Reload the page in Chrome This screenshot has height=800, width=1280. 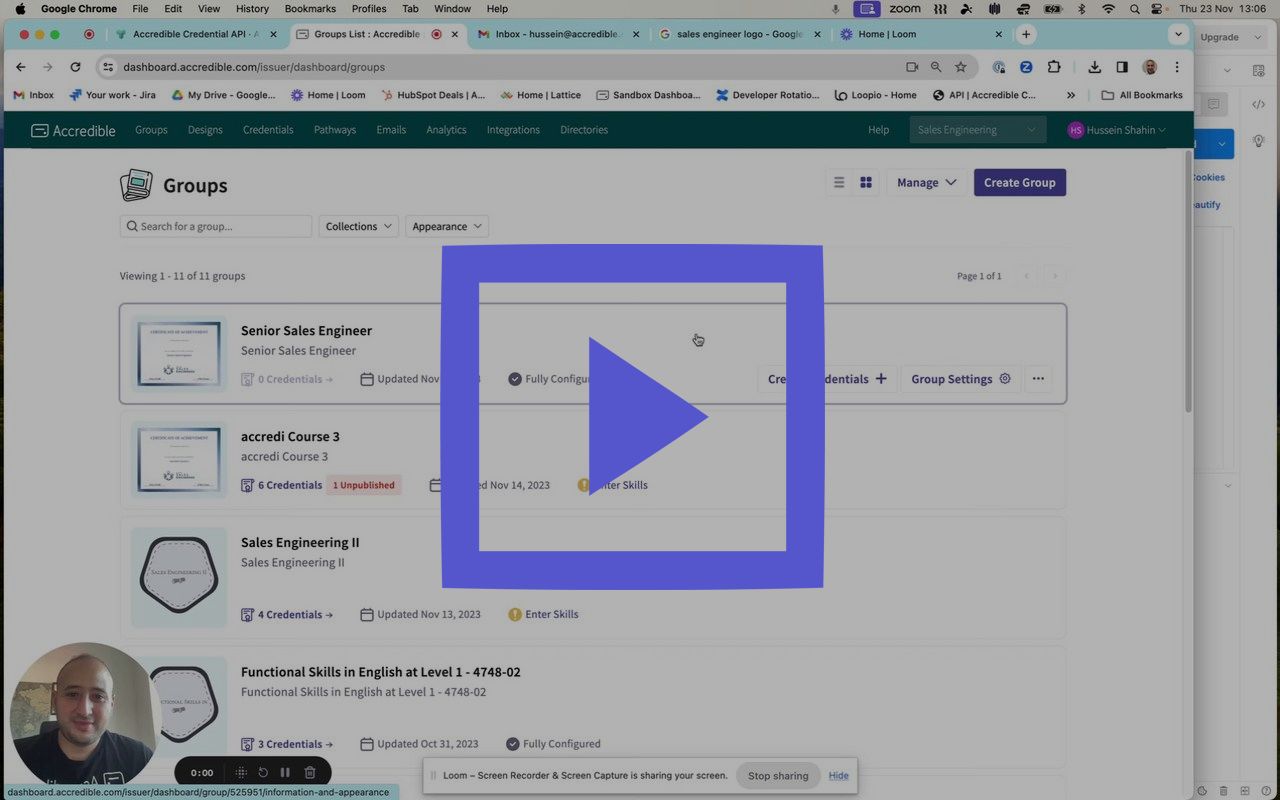point(75,67)
